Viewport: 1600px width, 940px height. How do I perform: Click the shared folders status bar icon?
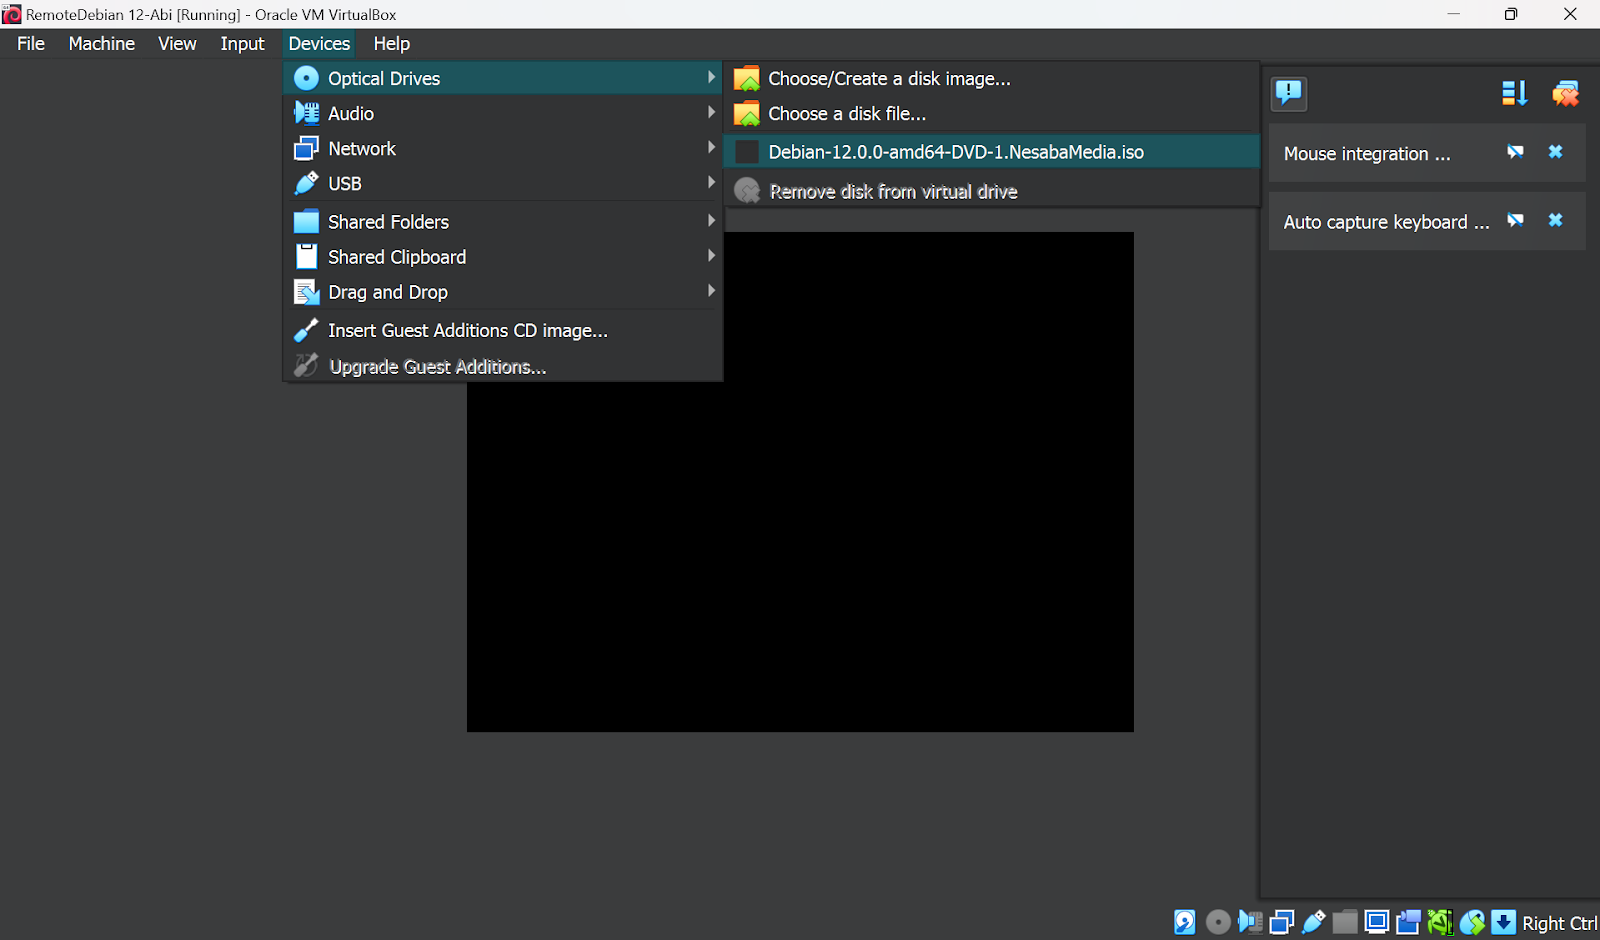pos(1345,922)
